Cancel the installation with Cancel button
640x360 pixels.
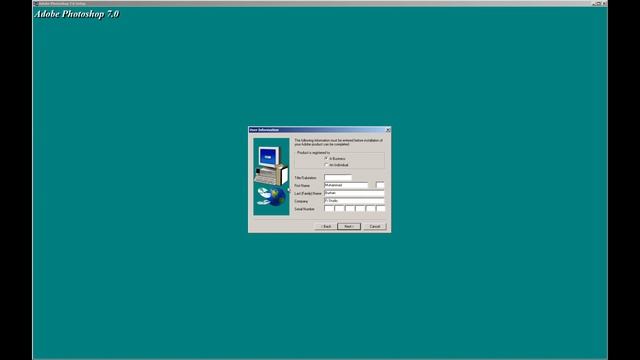[x=375, y=226]
